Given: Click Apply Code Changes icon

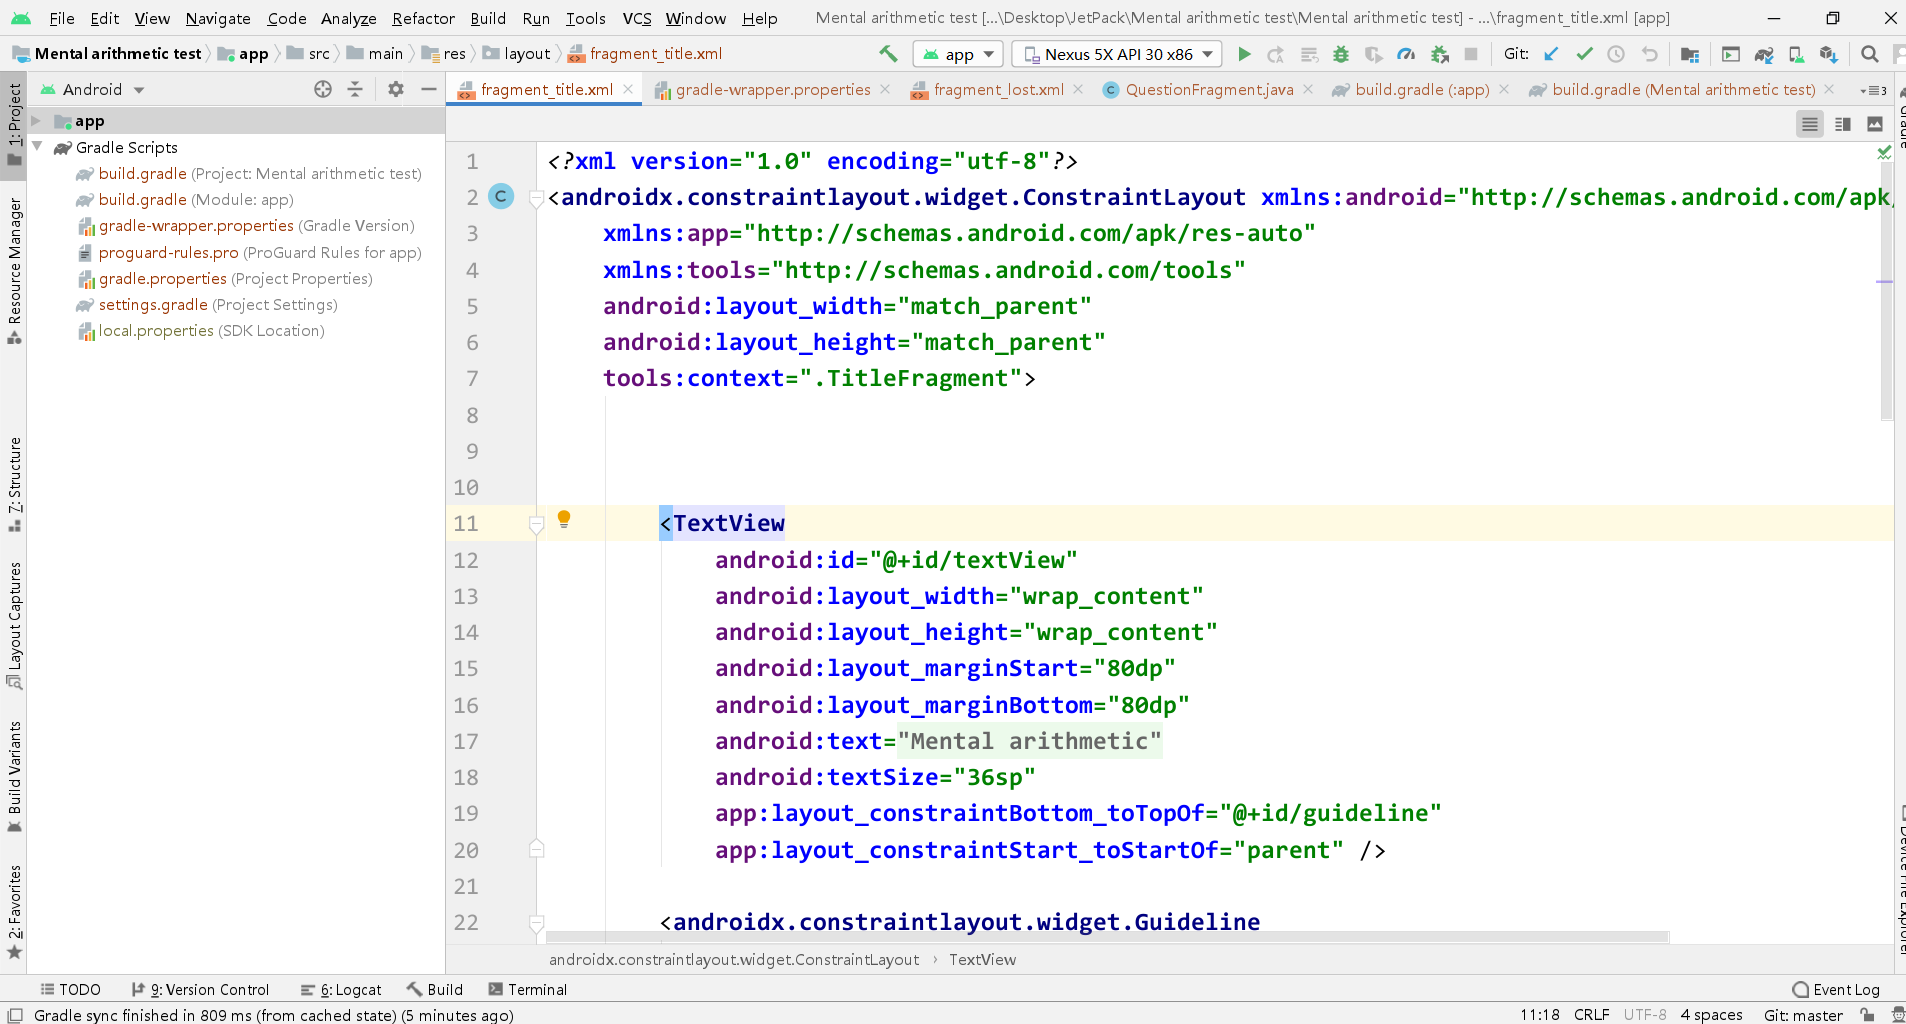Looking at the screenshot, I should (1309, 54).
